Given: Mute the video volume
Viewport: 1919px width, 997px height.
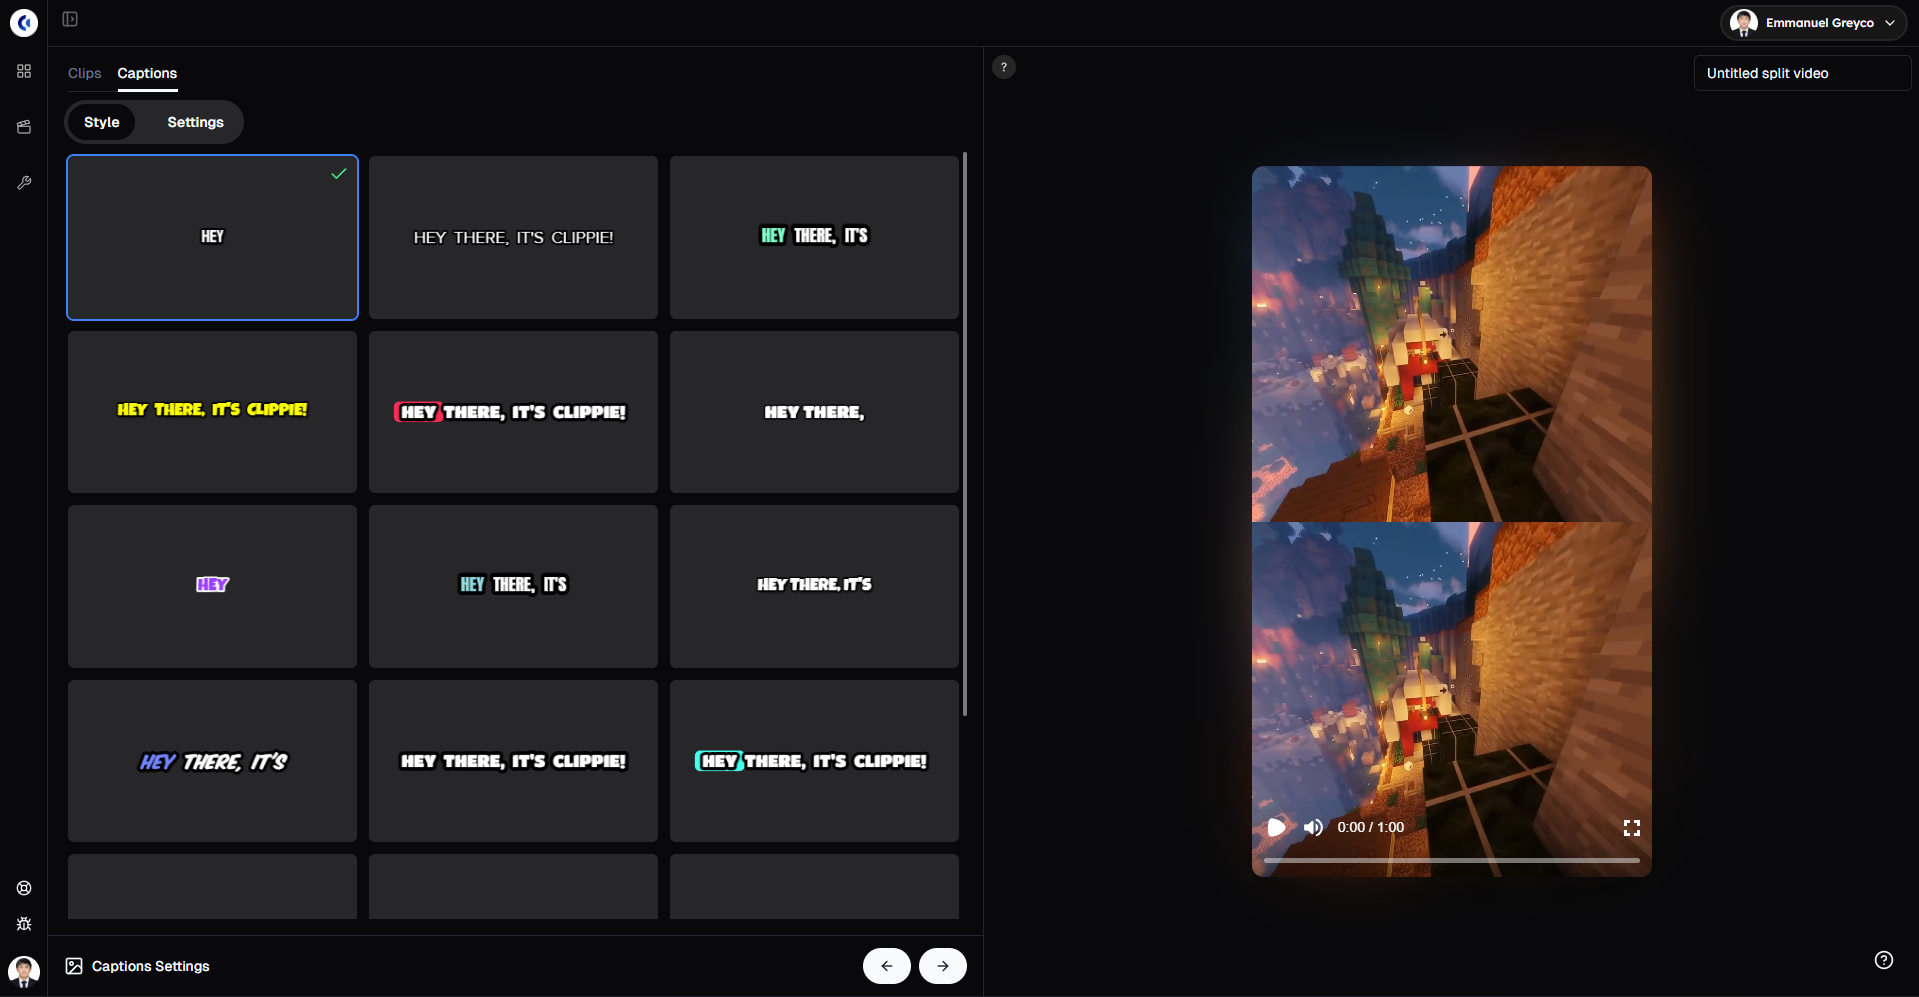Looking at the screenshot, I should pos(1313,827).
